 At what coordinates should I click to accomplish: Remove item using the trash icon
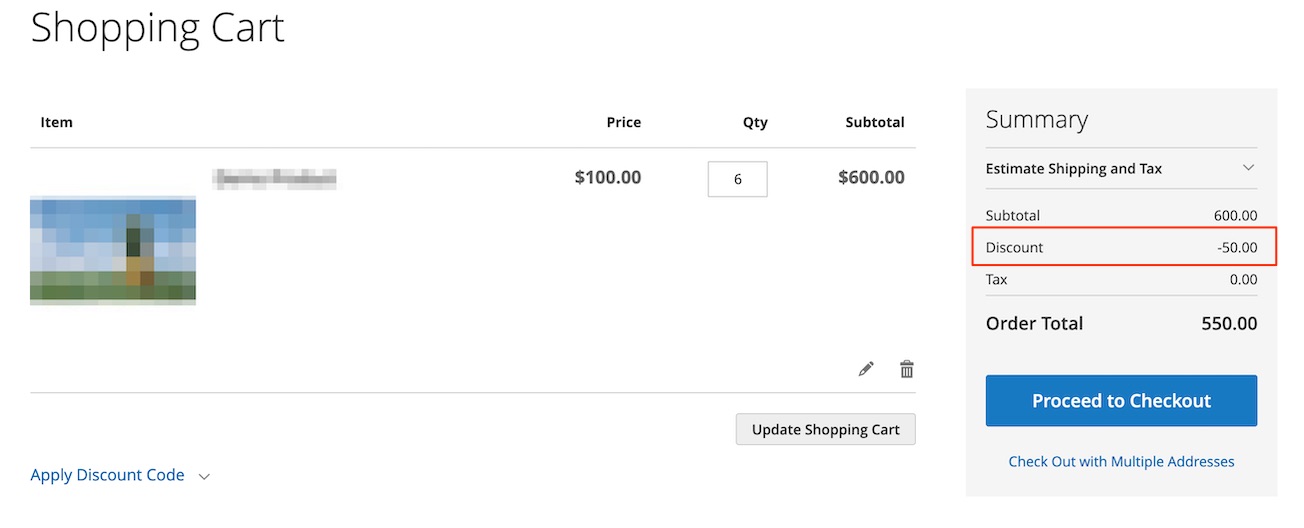(x=907, y=369)
